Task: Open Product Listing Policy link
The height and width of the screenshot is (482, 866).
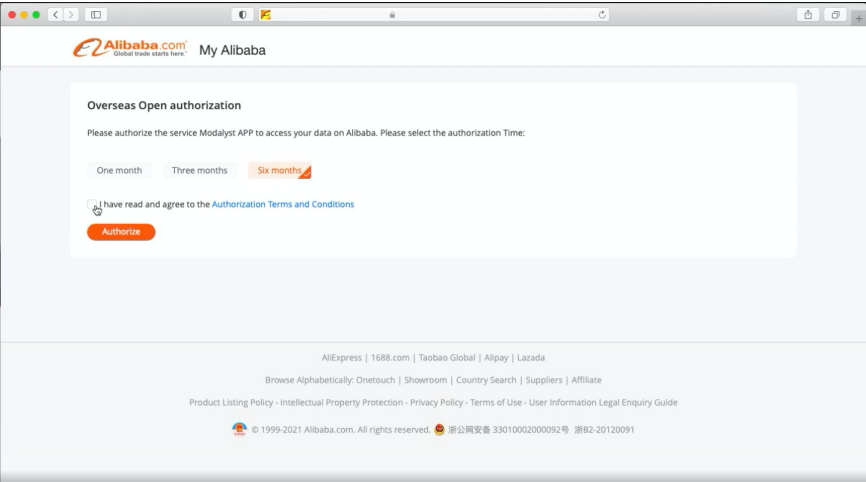Action: 231,402
